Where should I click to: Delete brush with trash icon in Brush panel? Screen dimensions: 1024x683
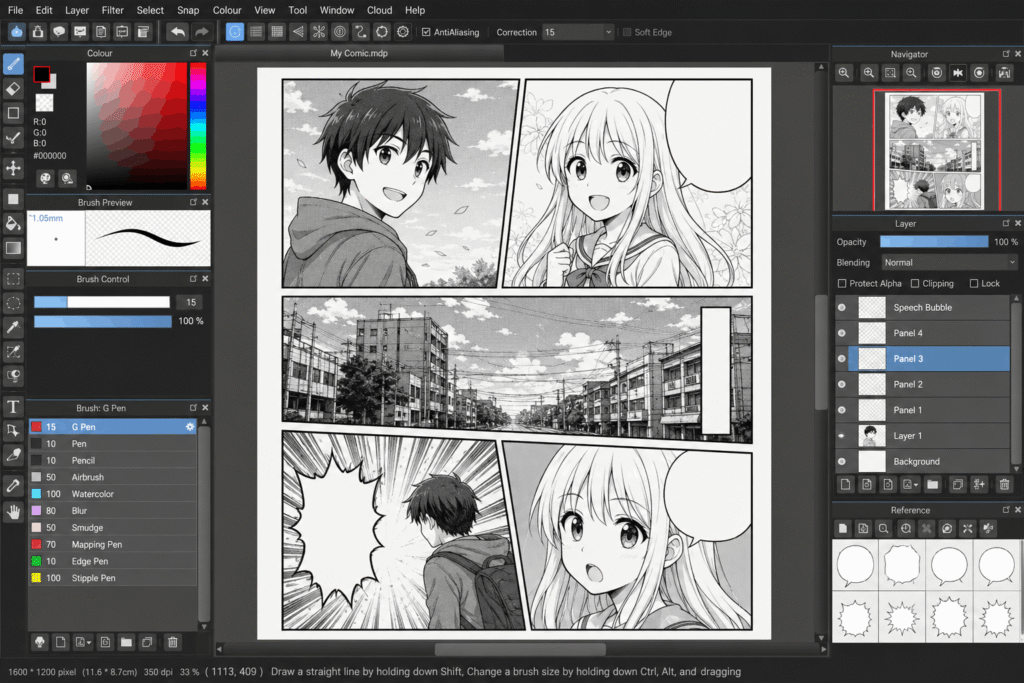(172, 642)
